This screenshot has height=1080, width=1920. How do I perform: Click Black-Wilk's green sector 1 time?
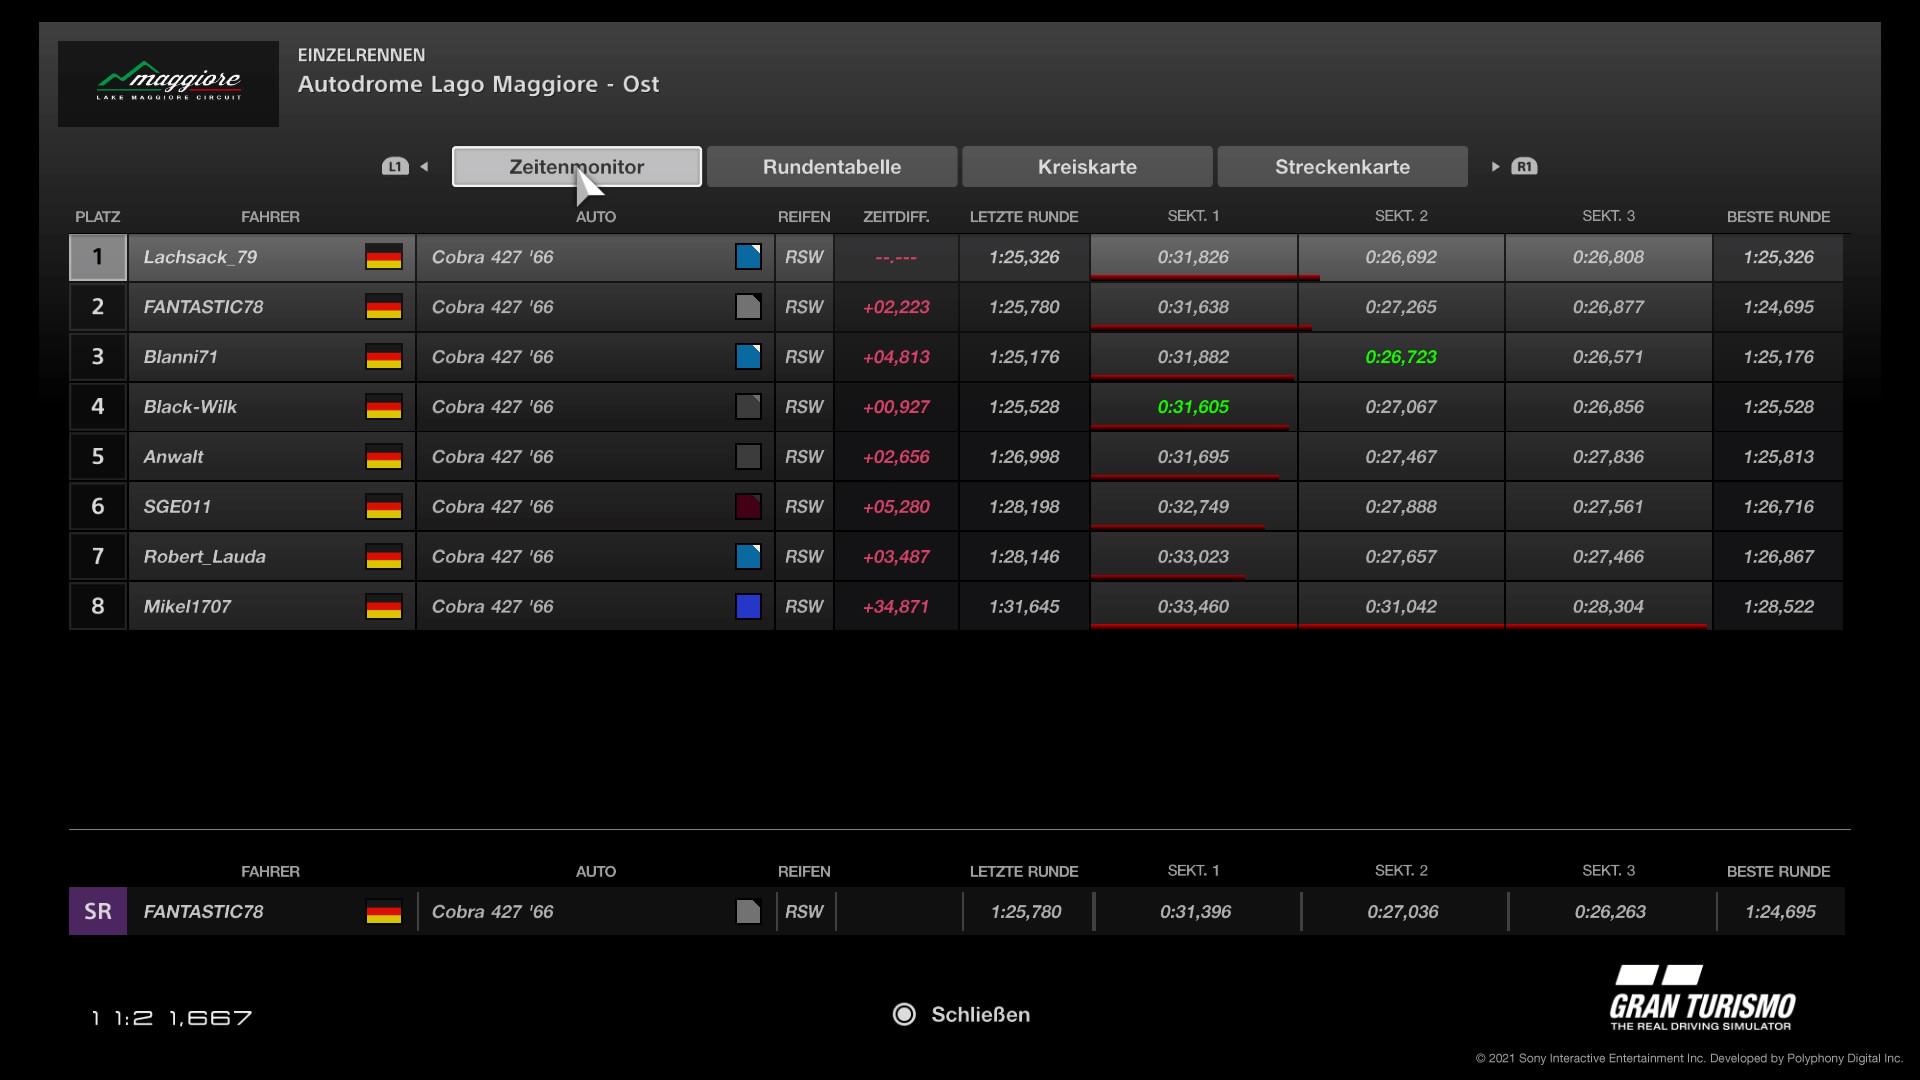click(x=1193, y=407)
